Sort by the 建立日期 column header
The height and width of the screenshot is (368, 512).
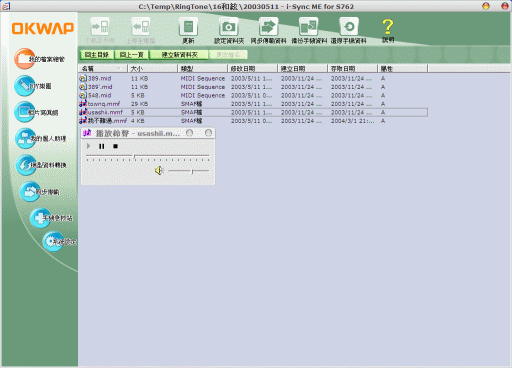[x=303, y=69]
